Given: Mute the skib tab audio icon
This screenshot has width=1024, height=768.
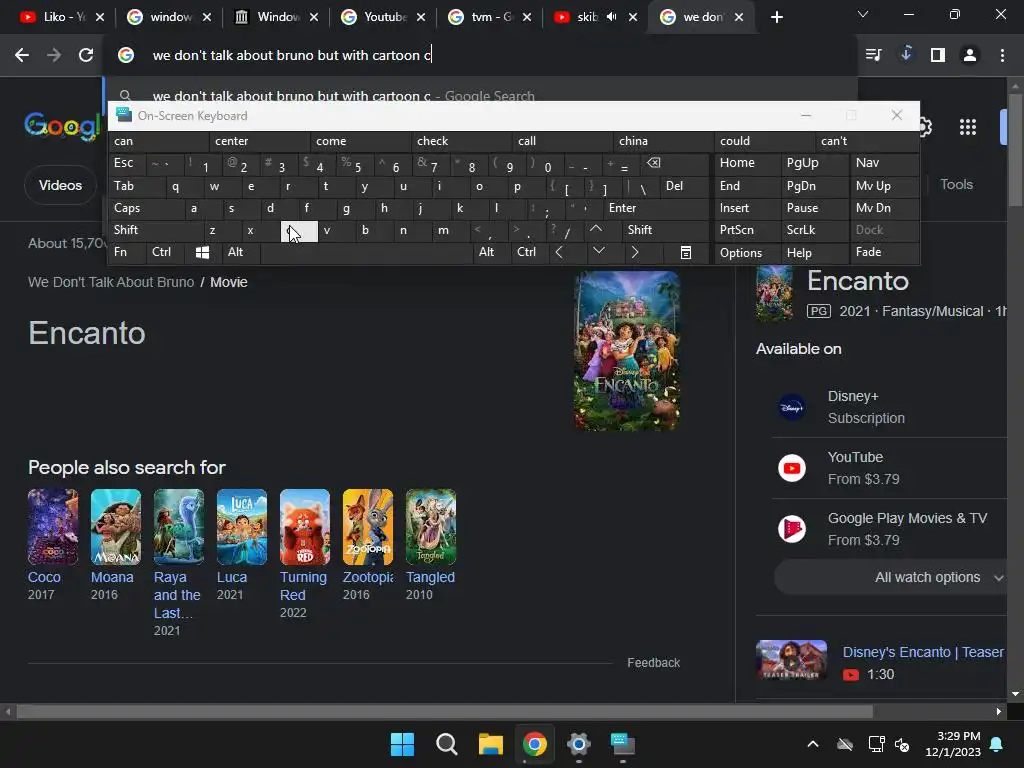Looking at the screenshot, I should coord(611,17).
